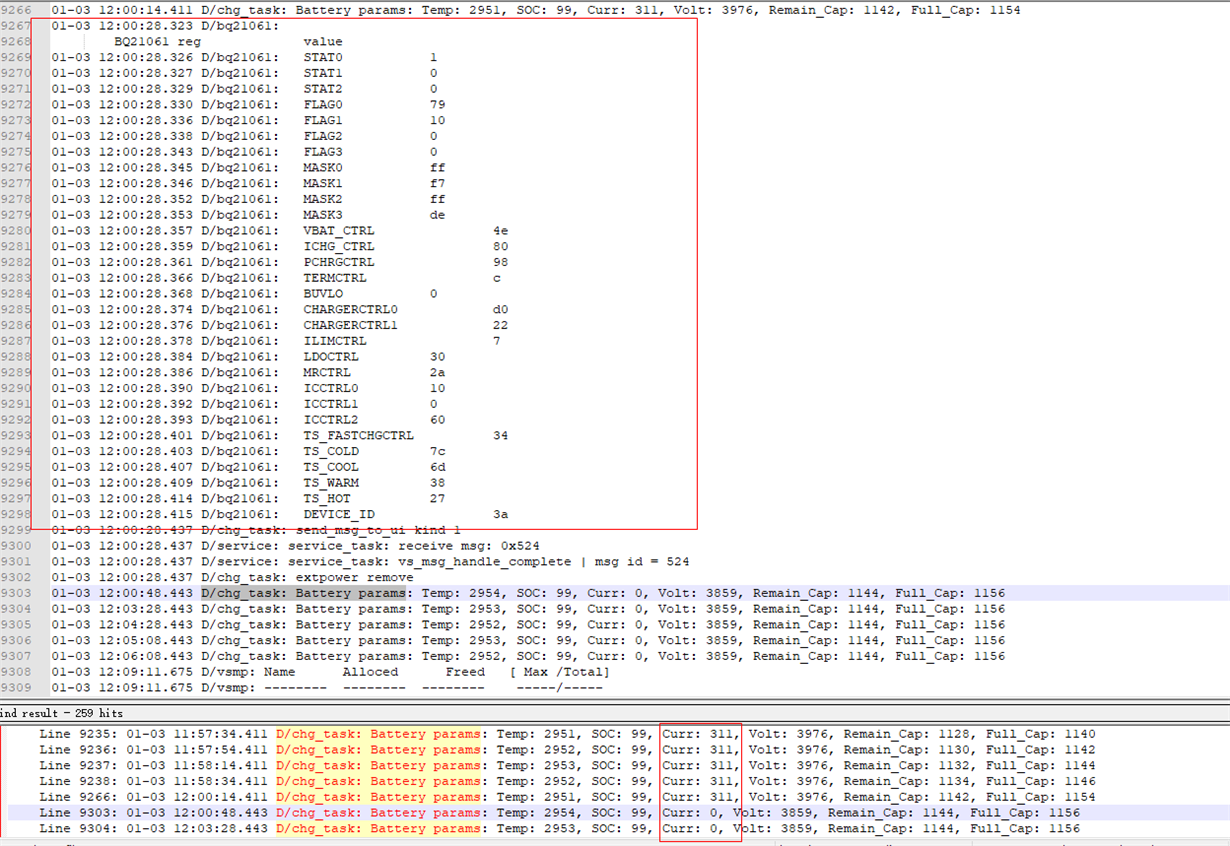Open search result for Line 9304
Image resolution: width=1230 pixels, height=846 pixels.
[x=559, y=829]
